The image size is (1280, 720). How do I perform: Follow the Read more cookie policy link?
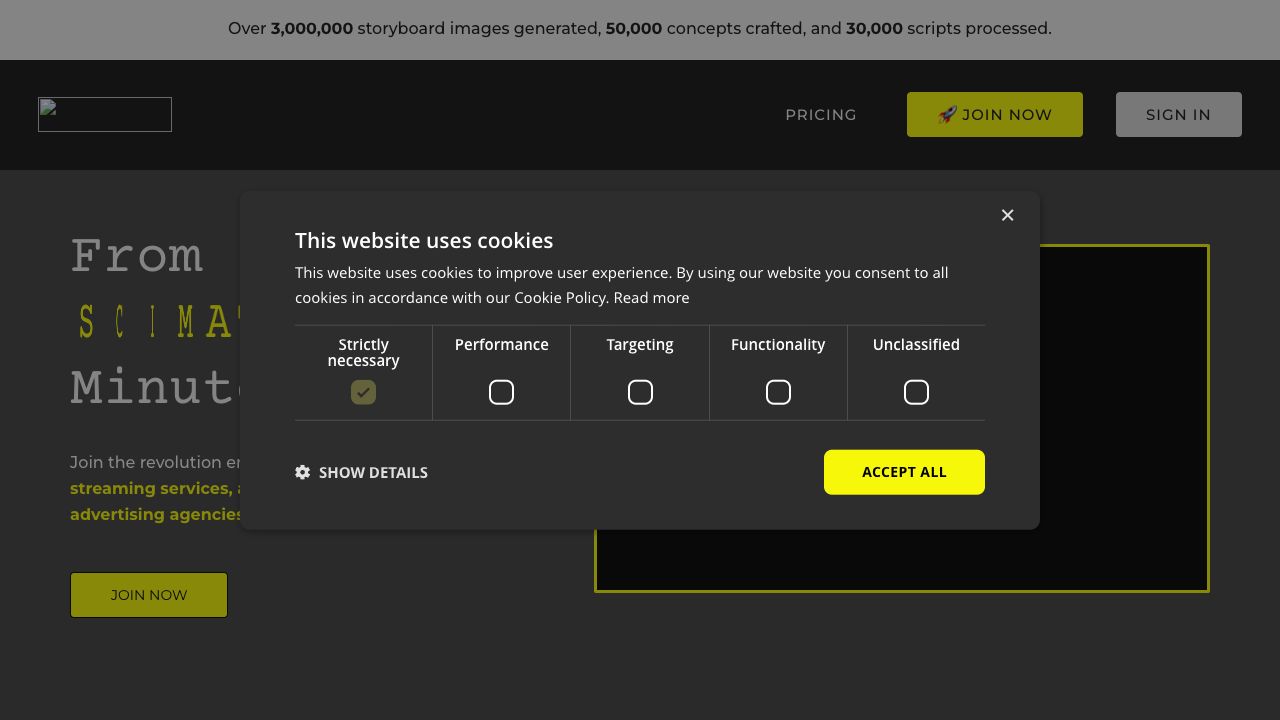tap(651, 298)
